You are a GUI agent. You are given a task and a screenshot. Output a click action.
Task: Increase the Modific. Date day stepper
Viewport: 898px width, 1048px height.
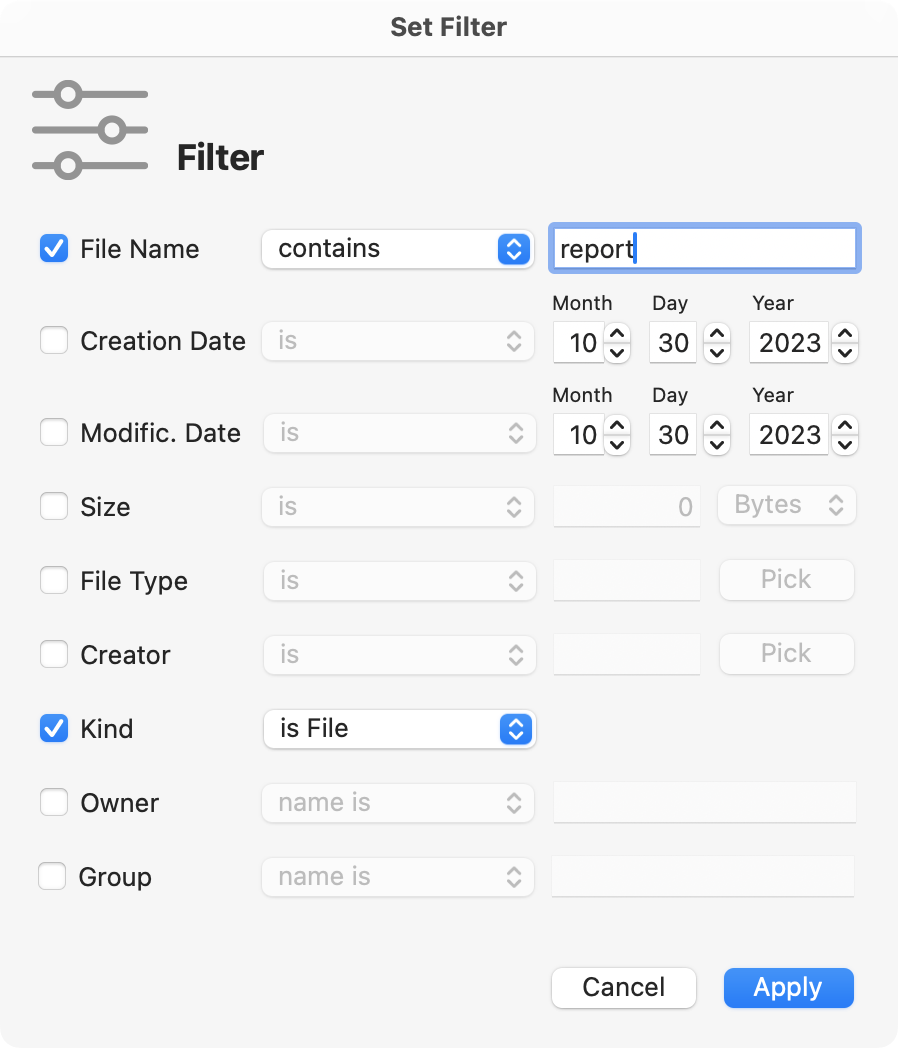(717, 425)
